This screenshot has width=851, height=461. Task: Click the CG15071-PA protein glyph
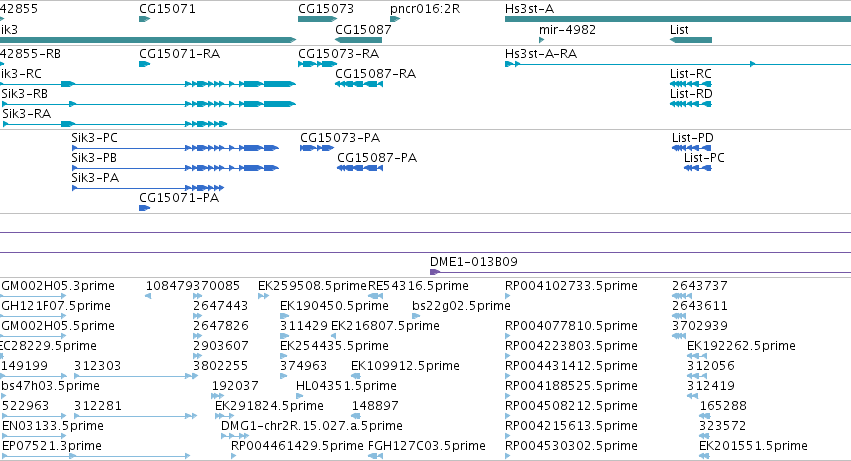tap(144, 208)
